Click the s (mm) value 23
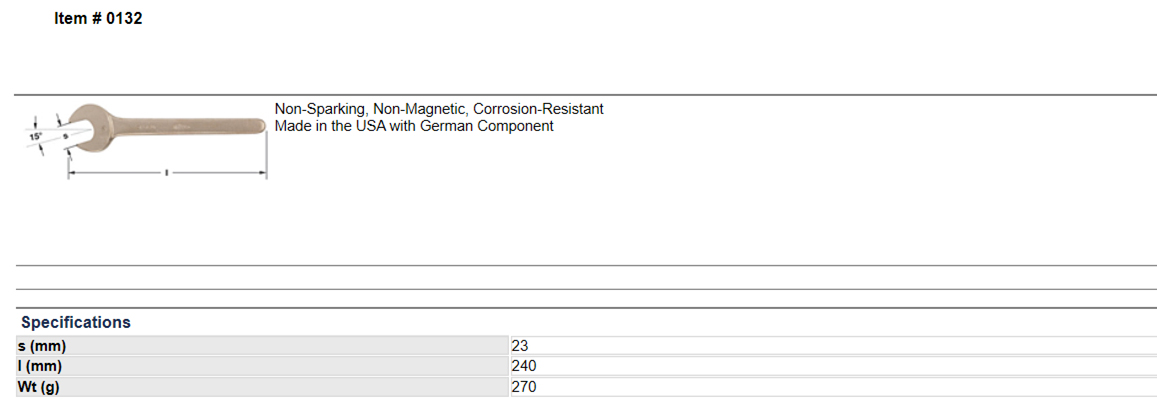Image resolution: width=1157 pixels, height=416 pixels. (x=520, y=345)
